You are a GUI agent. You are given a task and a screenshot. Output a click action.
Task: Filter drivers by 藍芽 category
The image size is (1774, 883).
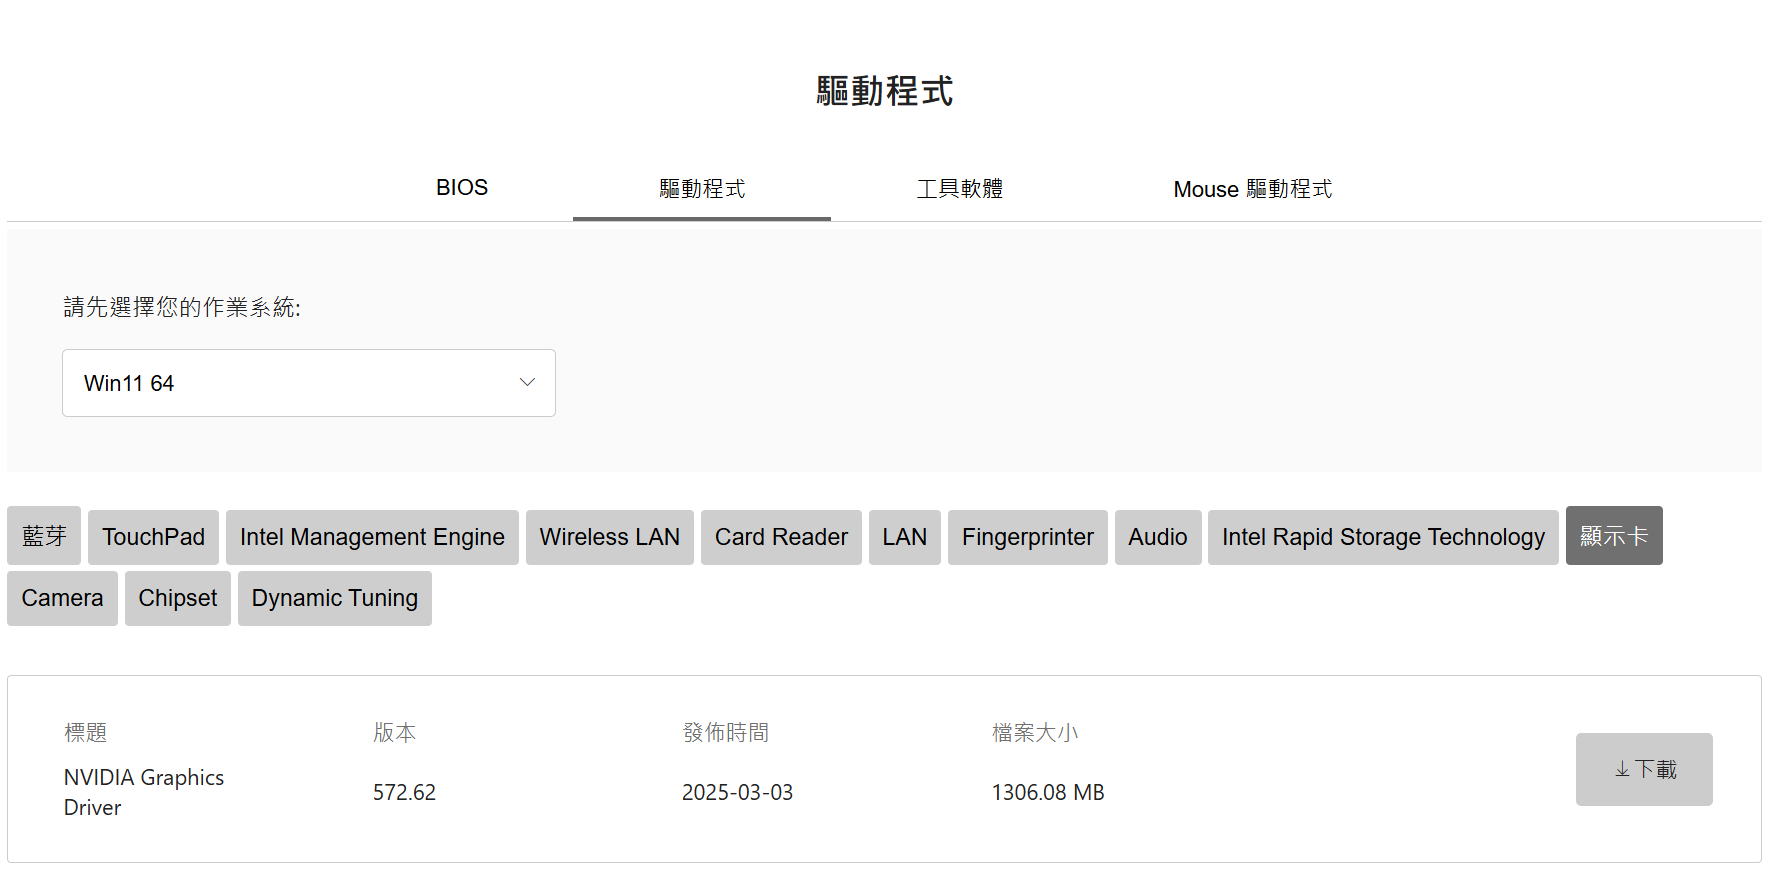coord(44,536)
